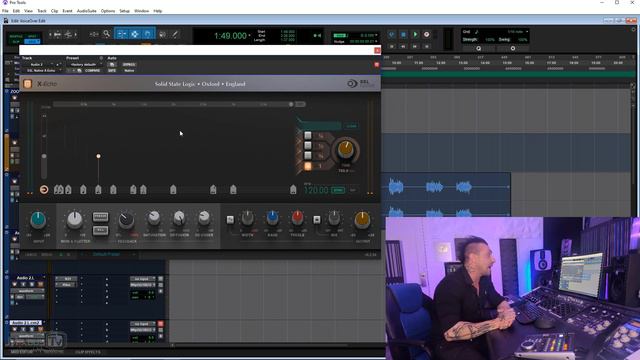Adjust the top zoom slider handle
The image size is (640, 360).
click(291, 104)
